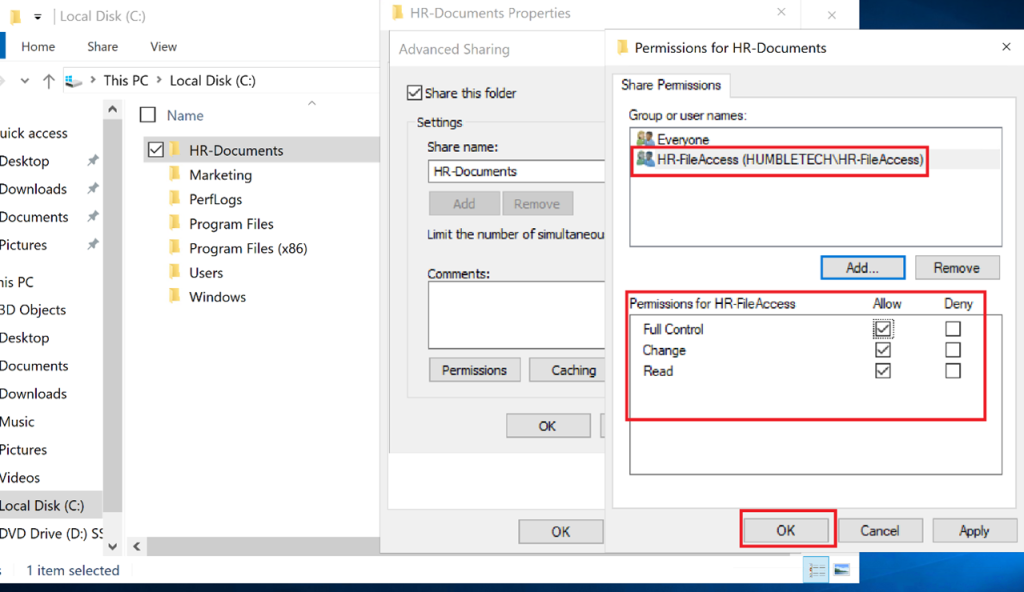Click the Share name text field

tap(515, 171)
